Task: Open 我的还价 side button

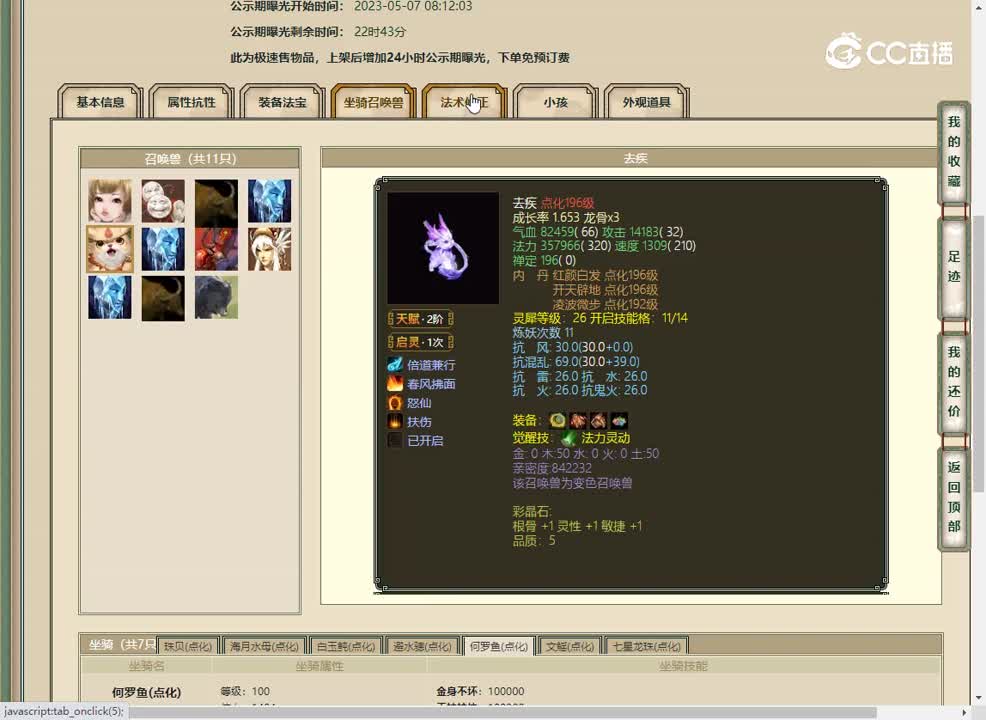Action: point(953,382)
